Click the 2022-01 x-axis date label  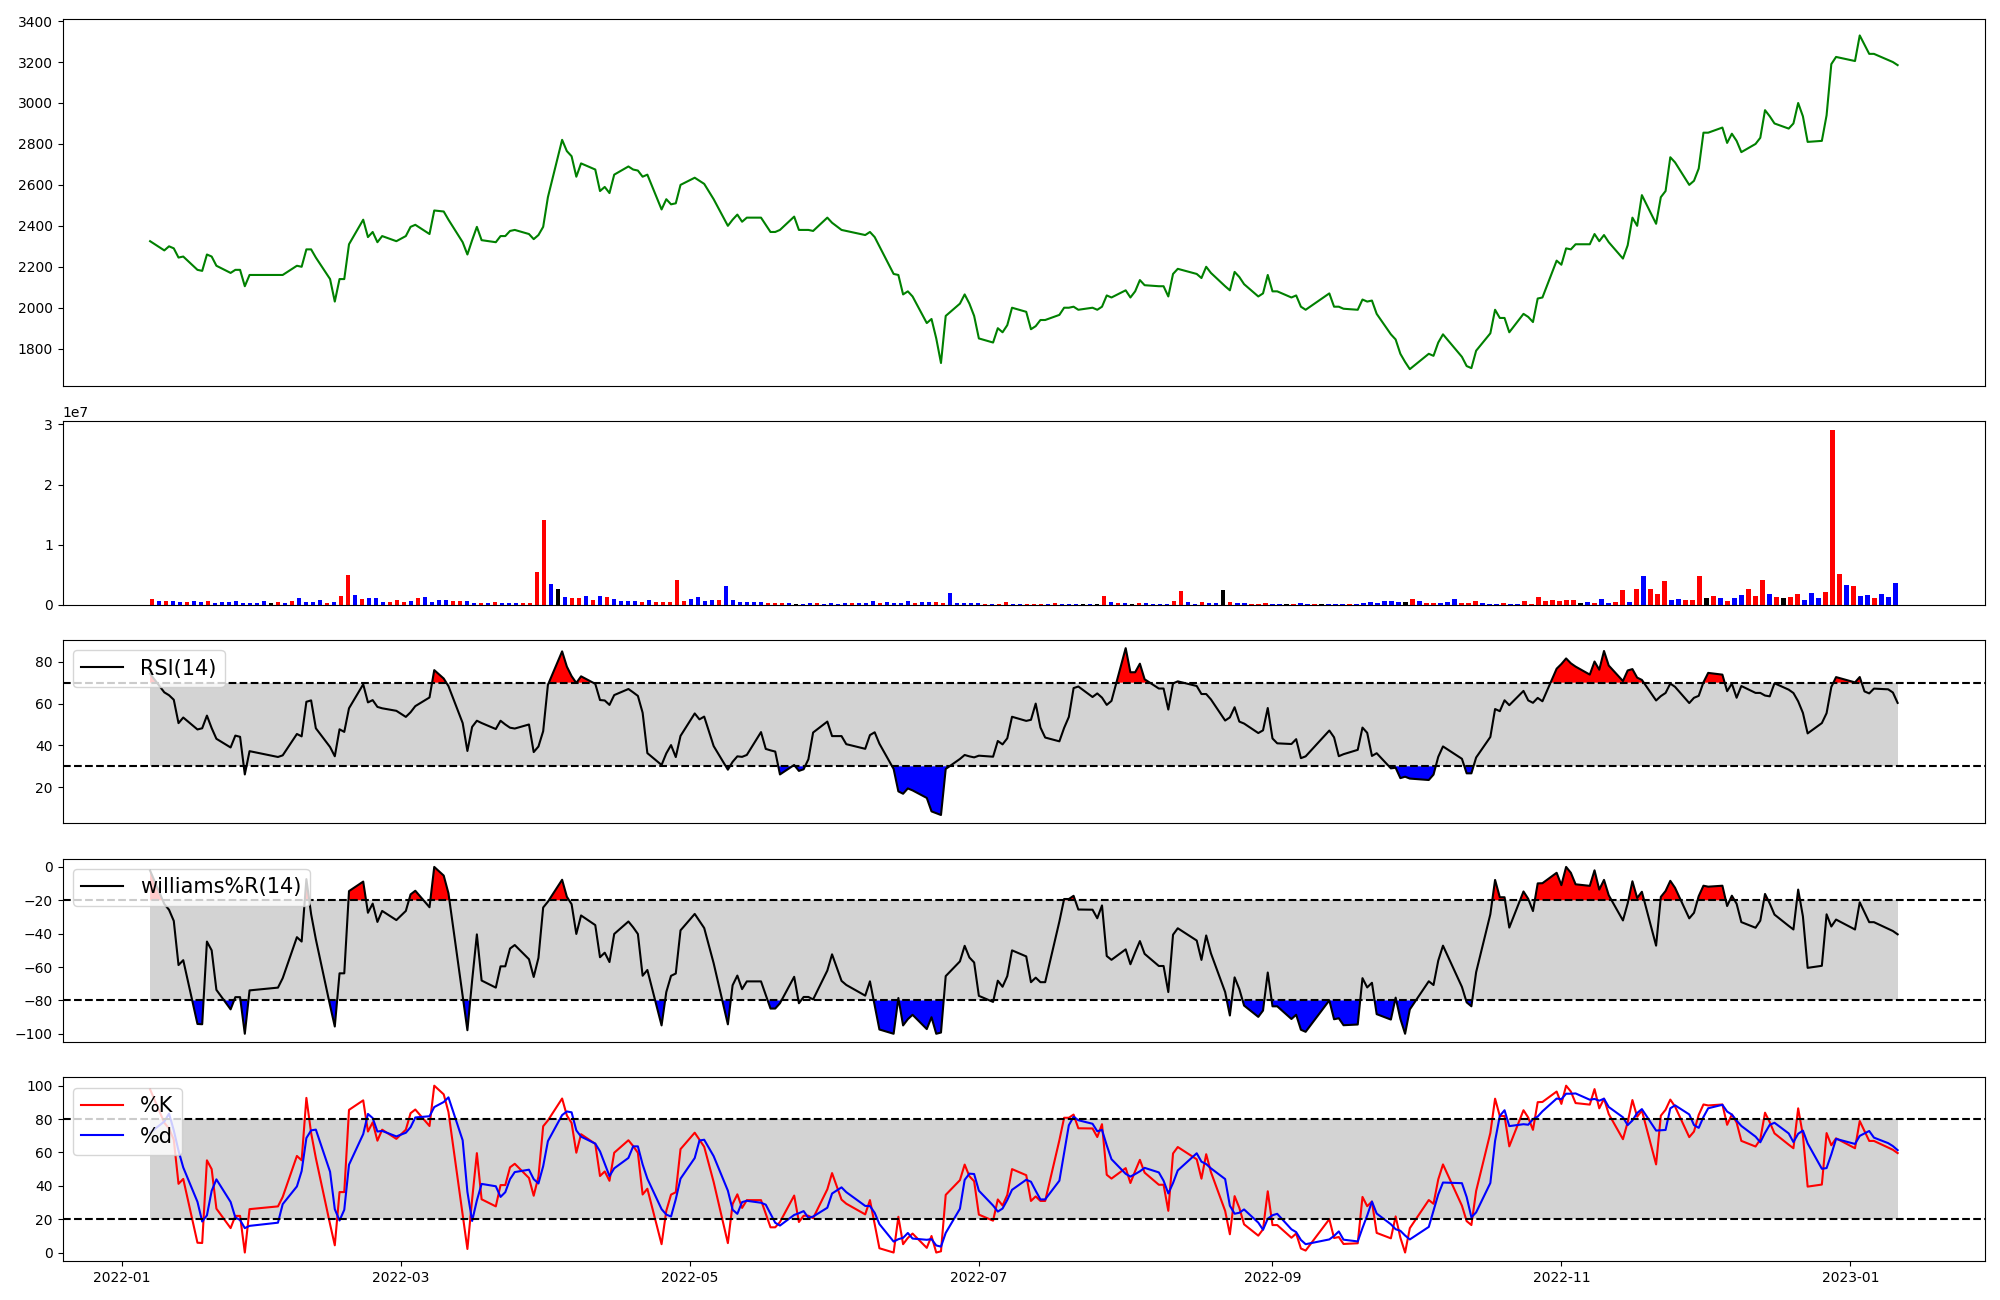click(122, 1277)
